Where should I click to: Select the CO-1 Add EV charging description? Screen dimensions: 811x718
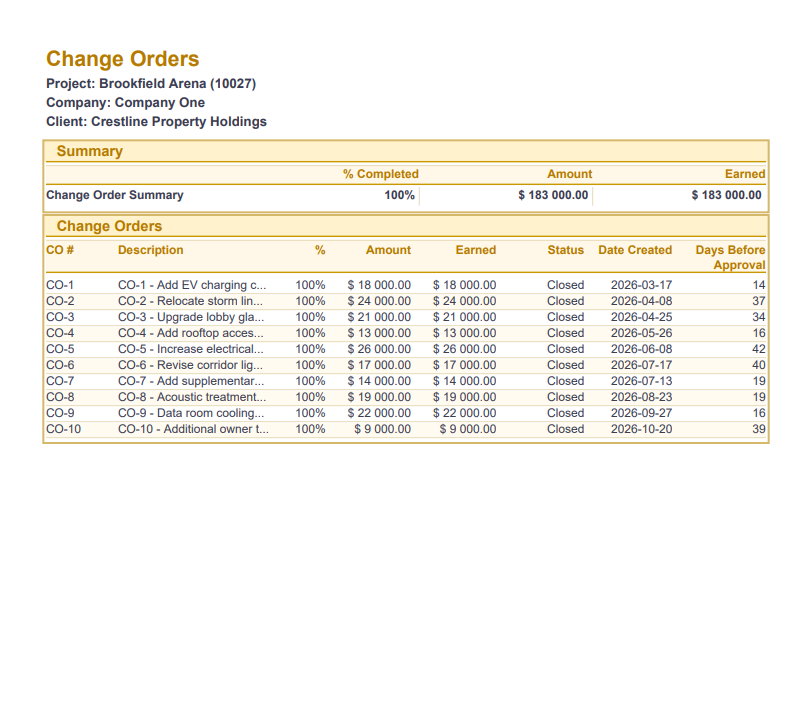coord(192,285)
